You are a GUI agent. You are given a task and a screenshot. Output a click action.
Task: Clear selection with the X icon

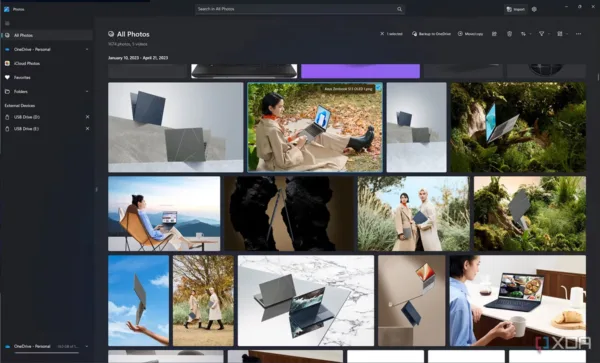point(382,34)
